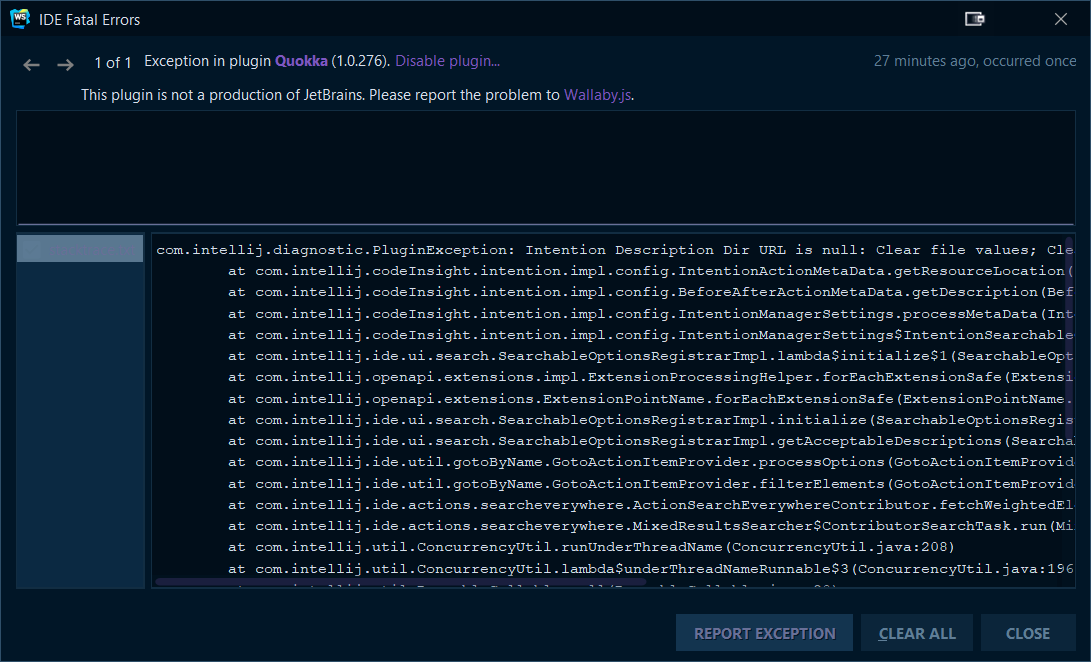Click the CLEAR ALL button
The width and height of the screenshot is (1091, 662).
pos(916,633)
